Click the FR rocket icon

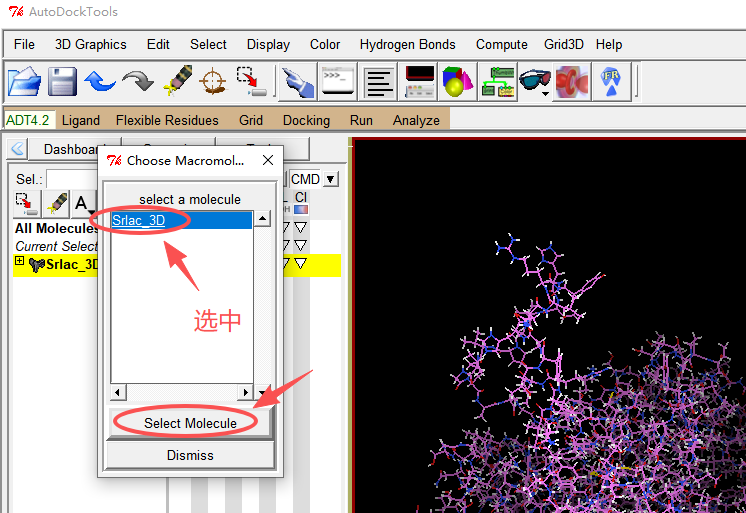611,81
